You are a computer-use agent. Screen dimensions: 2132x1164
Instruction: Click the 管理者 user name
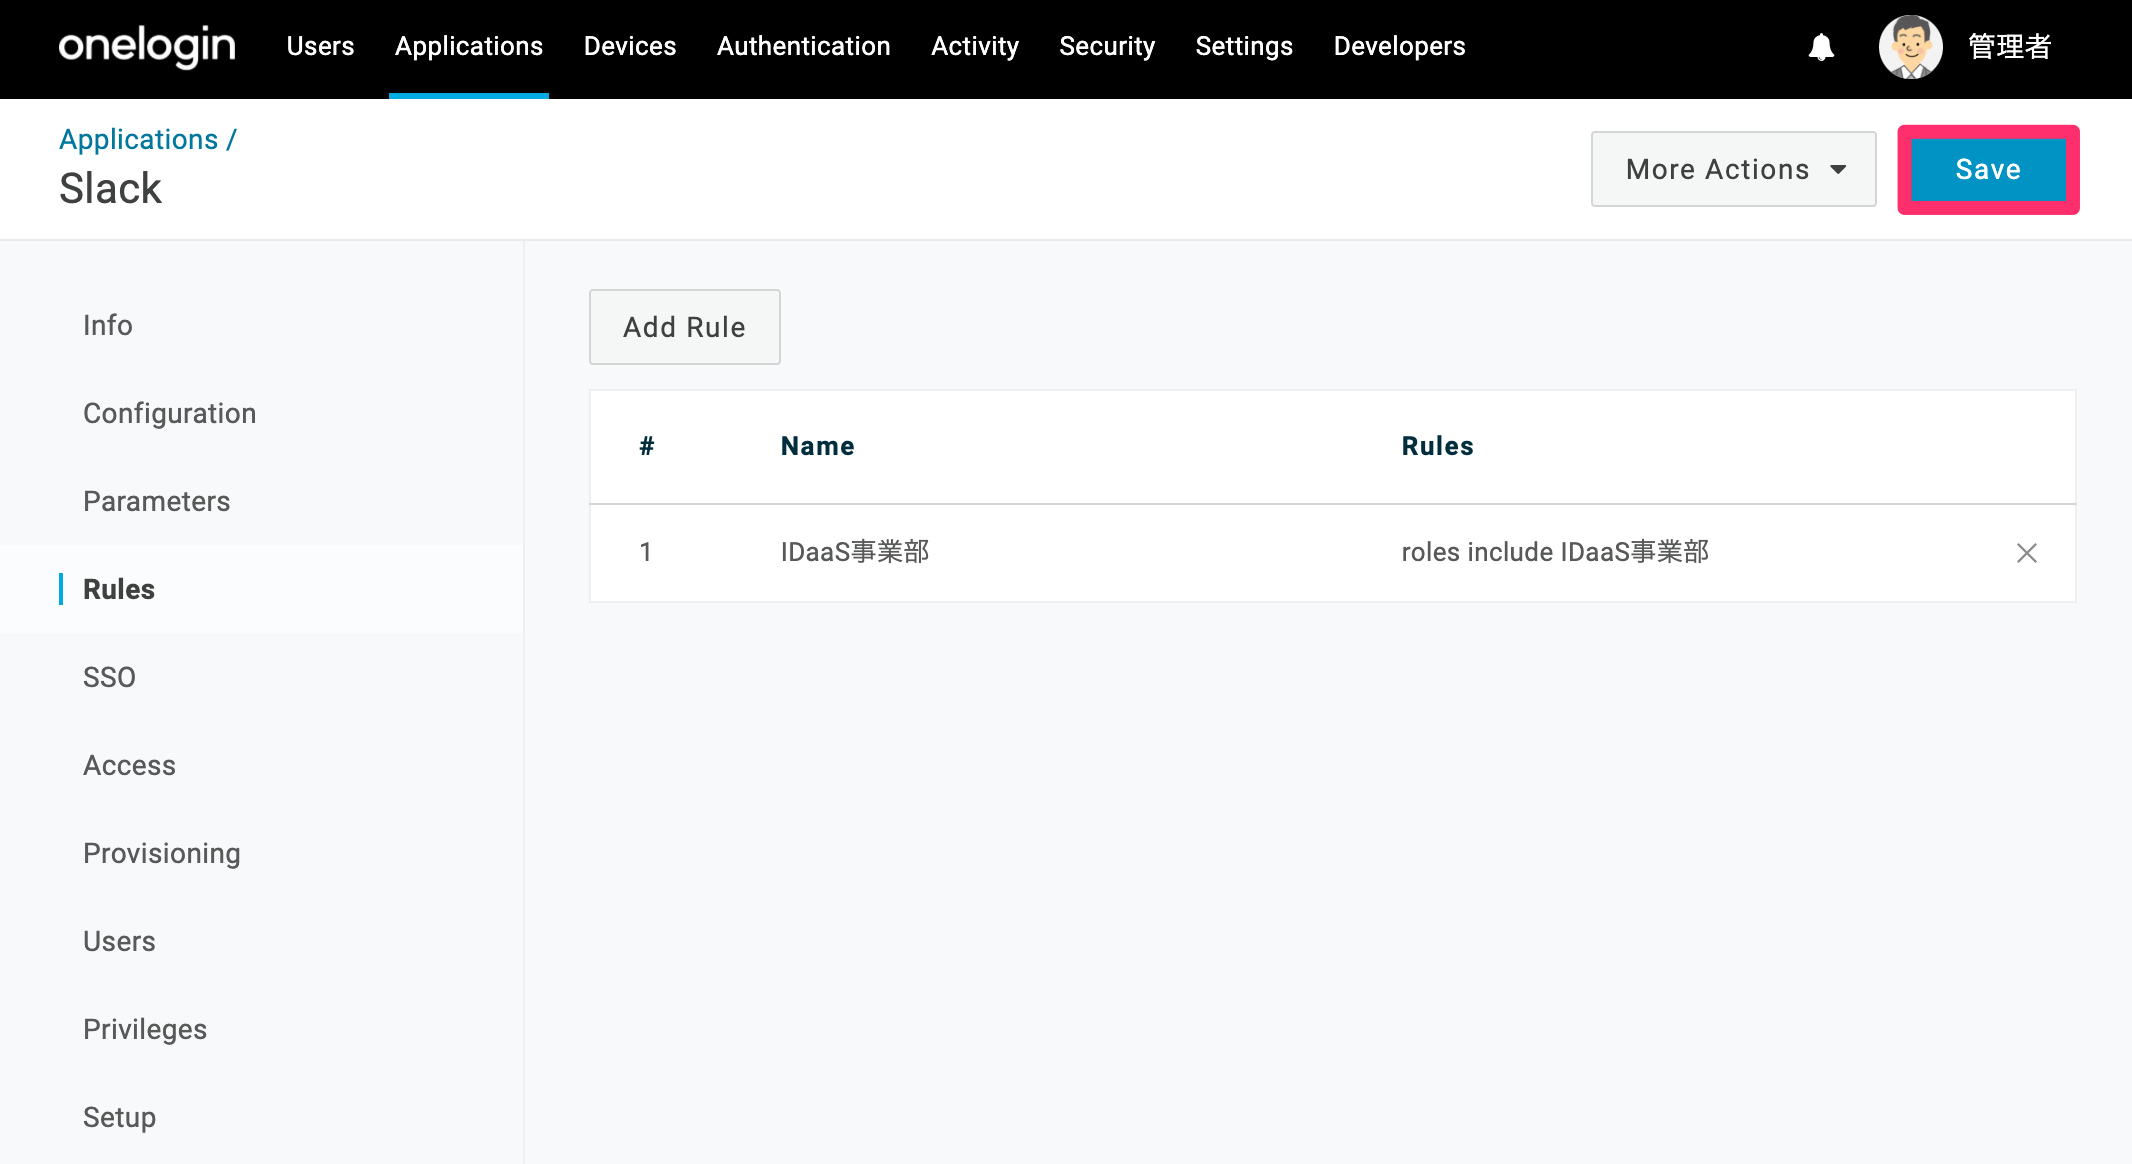coord(2010,47)
